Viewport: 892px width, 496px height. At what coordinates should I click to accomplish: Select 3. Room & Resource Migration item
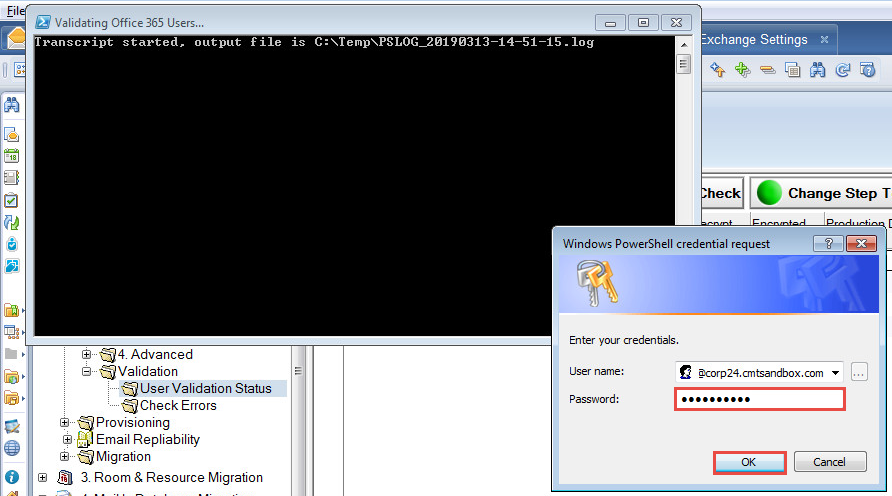pos(171,477)
